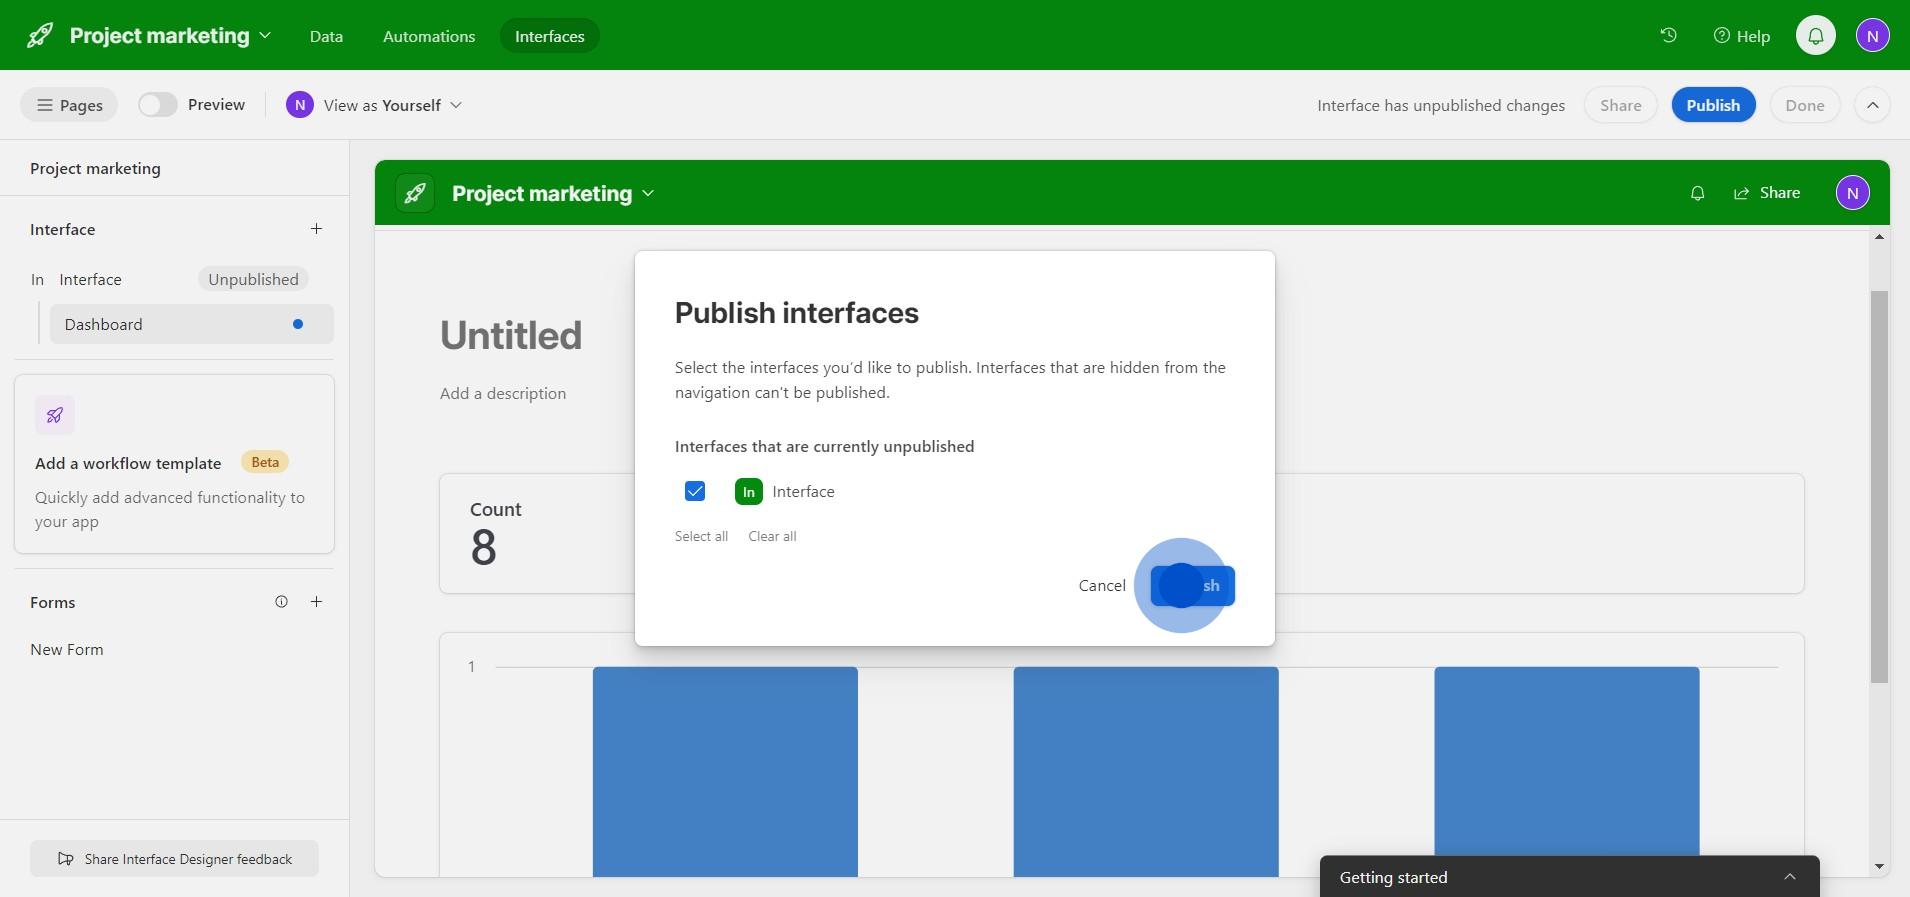Click the green In interface icon in dialog

point(749,491)
